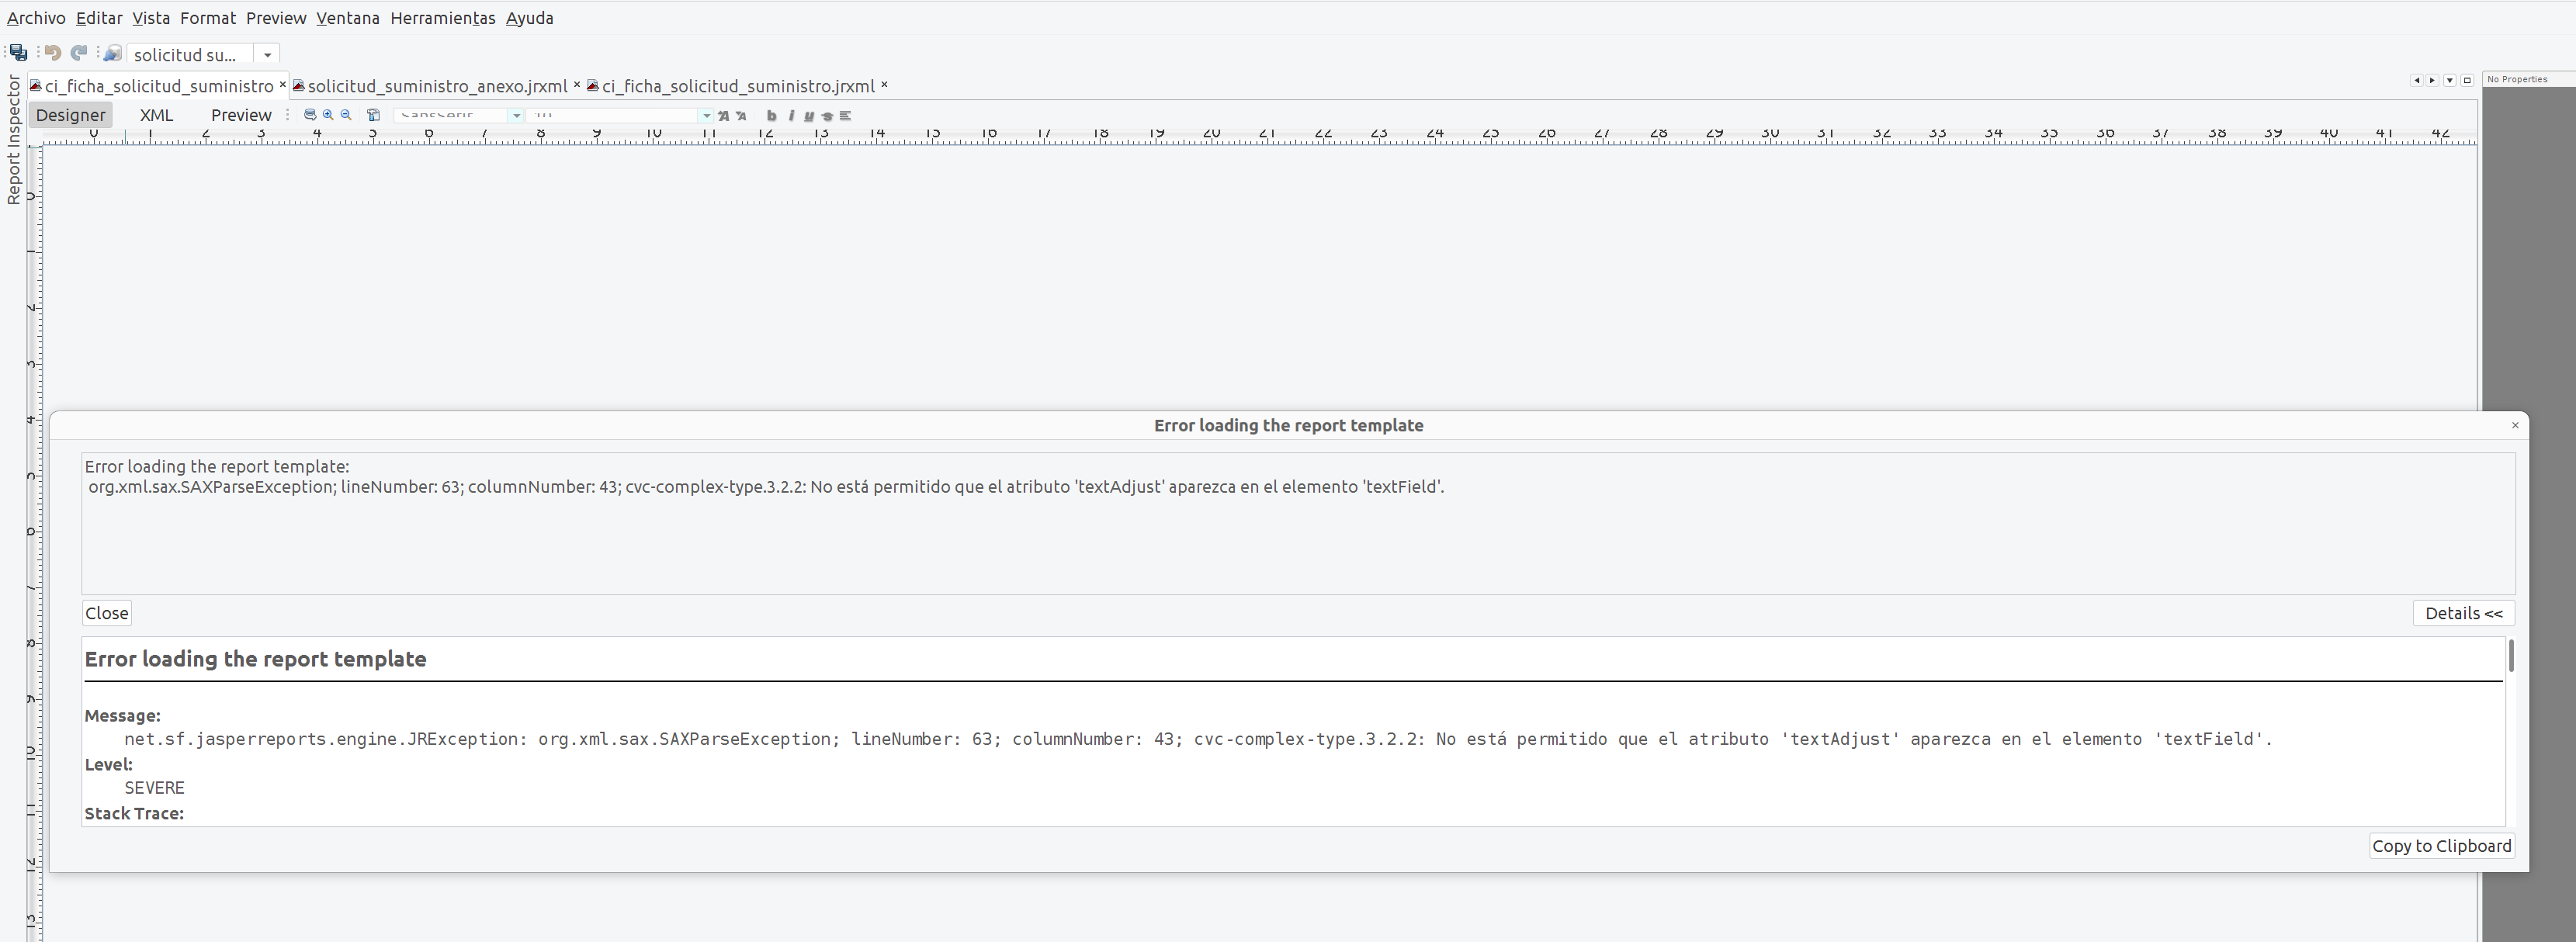
Task: Select the No Properties panel tab
Action: [2528, 79]
